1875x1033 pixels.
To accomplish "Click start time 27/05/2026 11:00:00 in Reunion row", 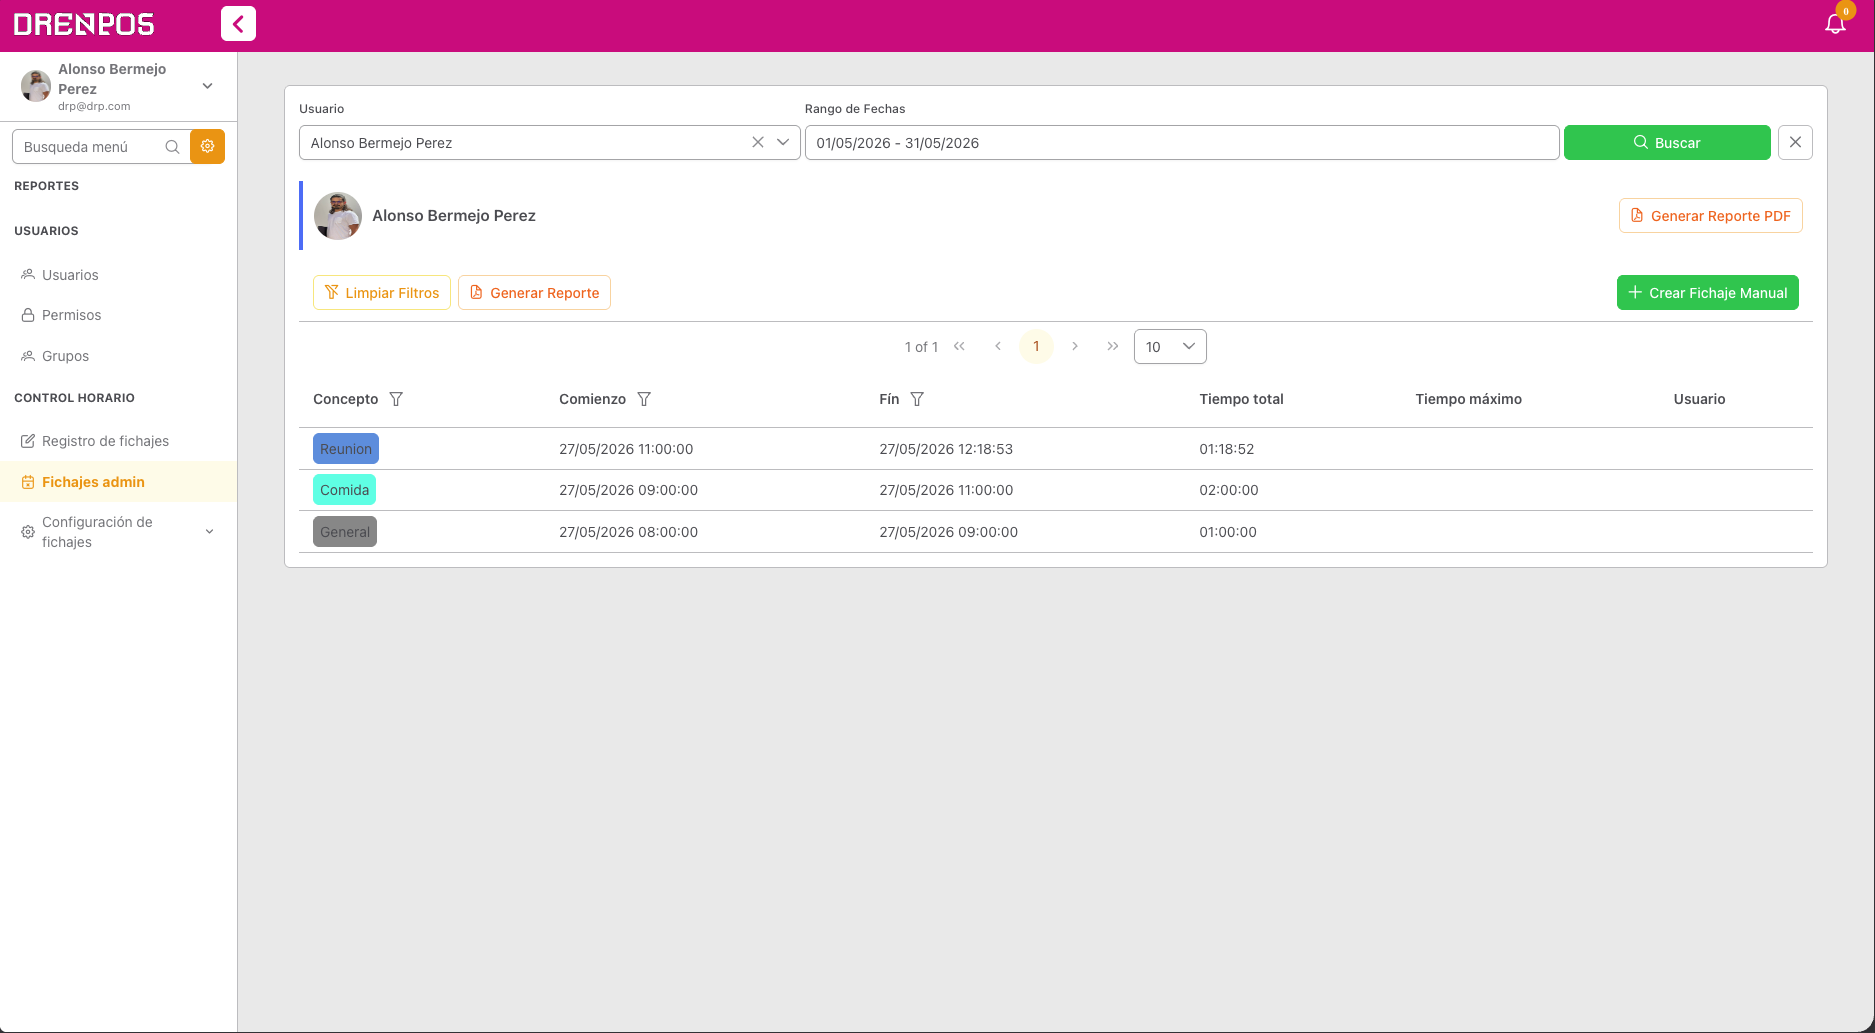I will pos(626,449).
